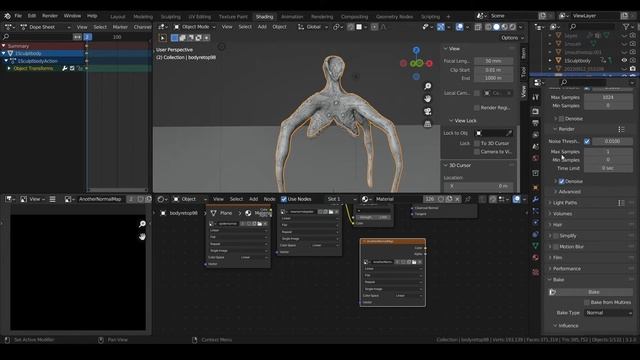Open the Render properties tab icon
Viewport: 640px width, 360px height.
pos(536,111)
